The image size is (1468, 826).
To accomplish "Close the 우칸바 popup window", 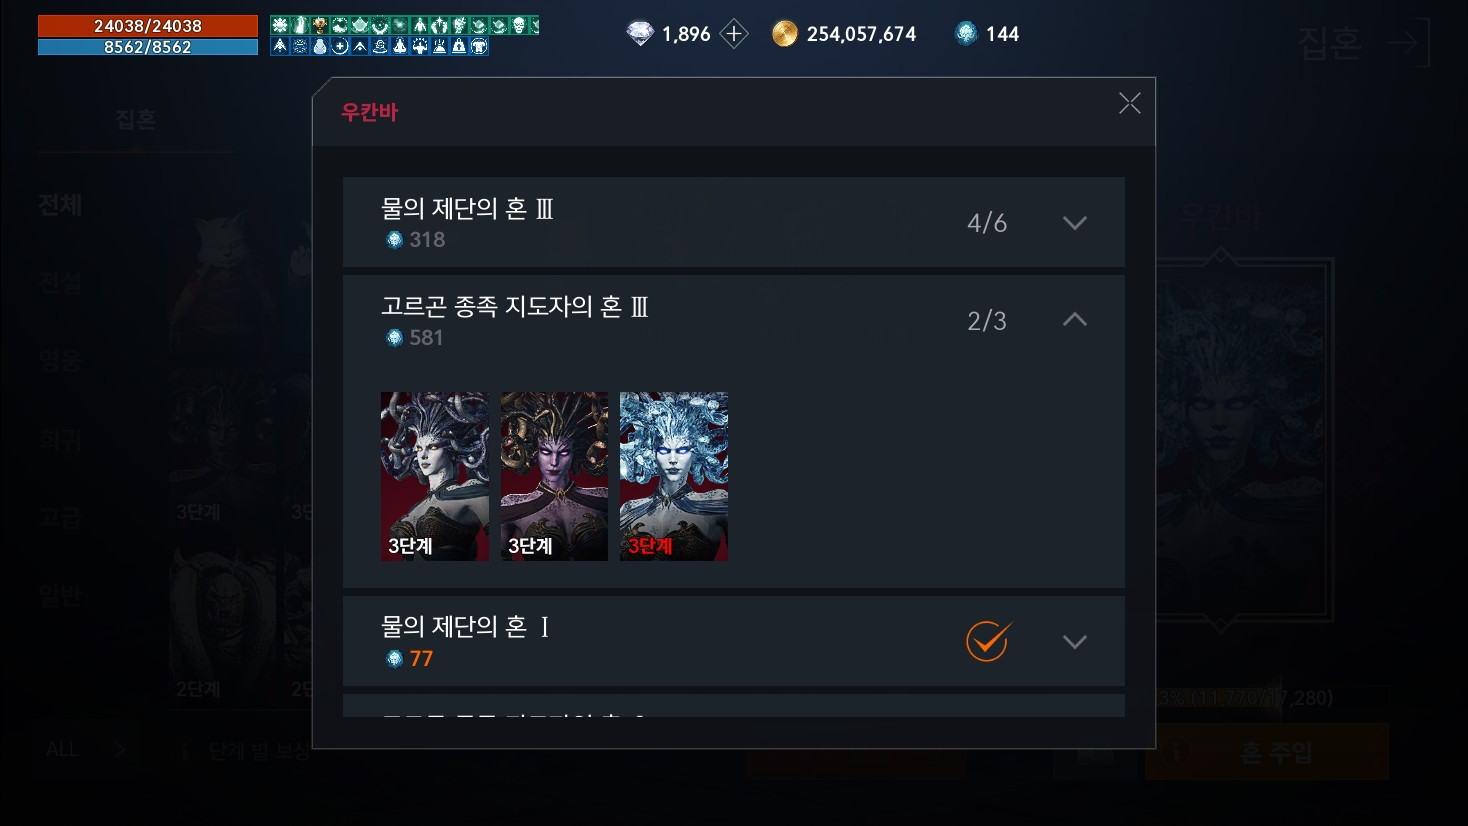I will (x=1130, y=103).
